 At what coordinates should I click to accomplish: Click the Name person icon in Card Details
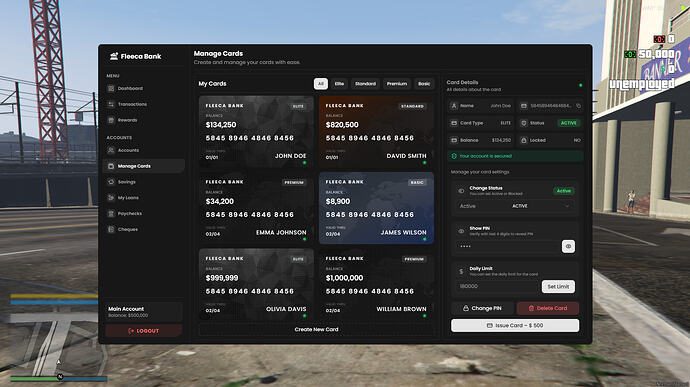(454, 106)
